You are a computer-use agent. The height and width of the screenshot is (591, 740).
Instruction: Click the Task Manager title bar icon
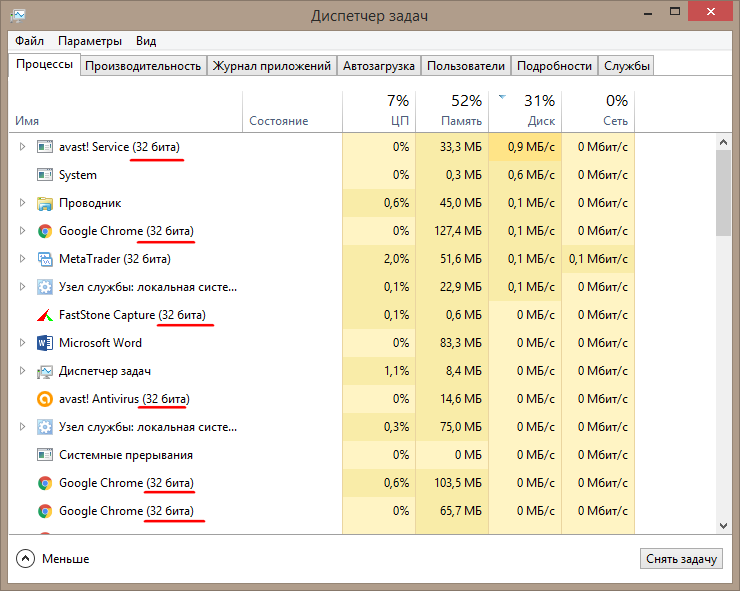pos(17,16)
